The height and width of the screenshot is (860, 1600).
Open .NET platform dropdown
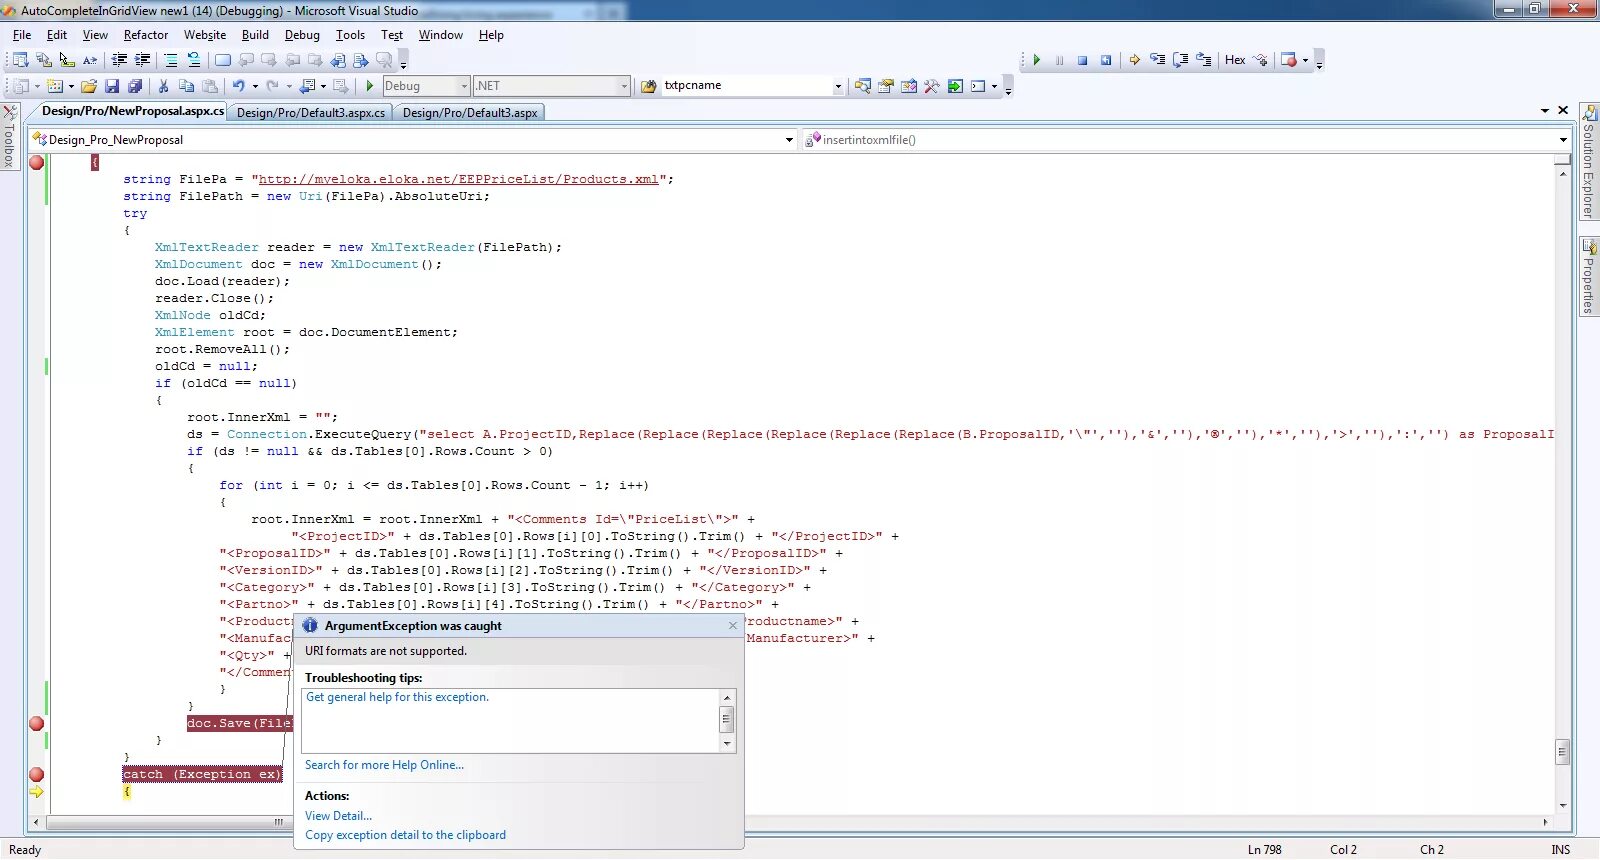pos(624,86)
